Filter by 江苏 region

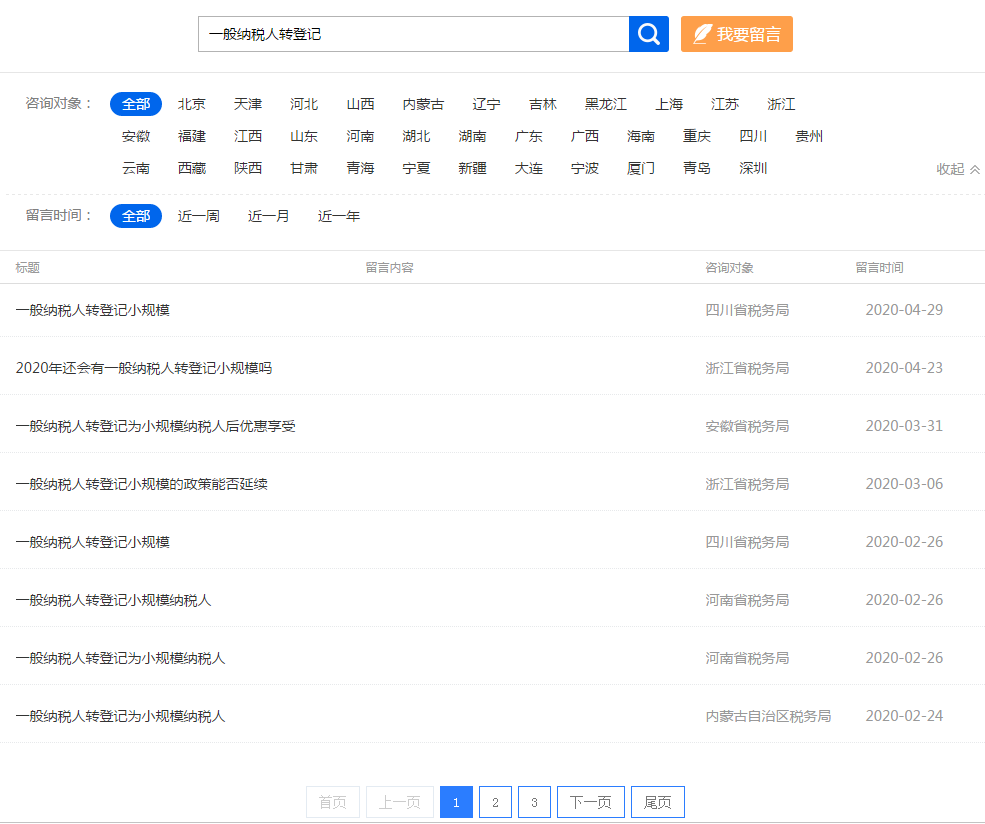coord(725,104)
